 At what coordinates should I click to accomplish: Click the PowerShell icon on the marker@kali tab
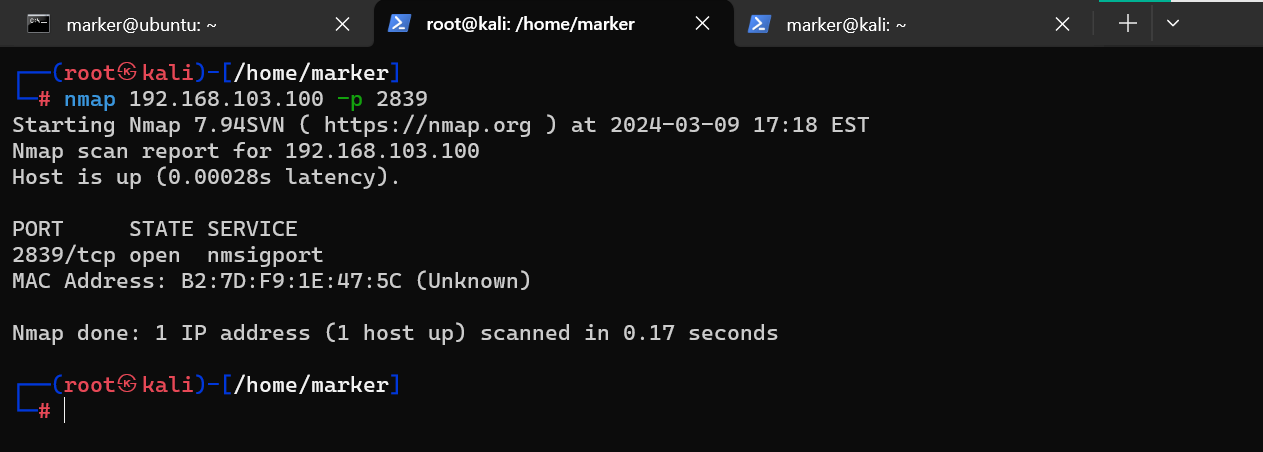(x=760, y=24)
